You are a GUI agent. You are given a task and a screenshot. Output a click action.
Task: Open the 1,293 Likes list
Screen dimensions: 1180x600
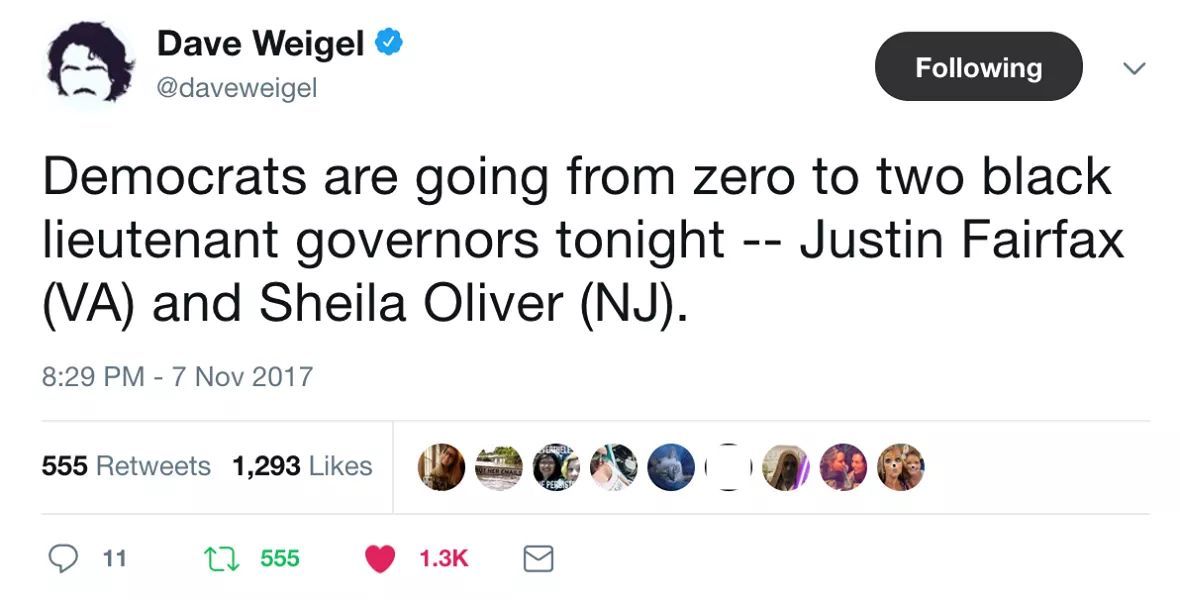click(302, 466)
